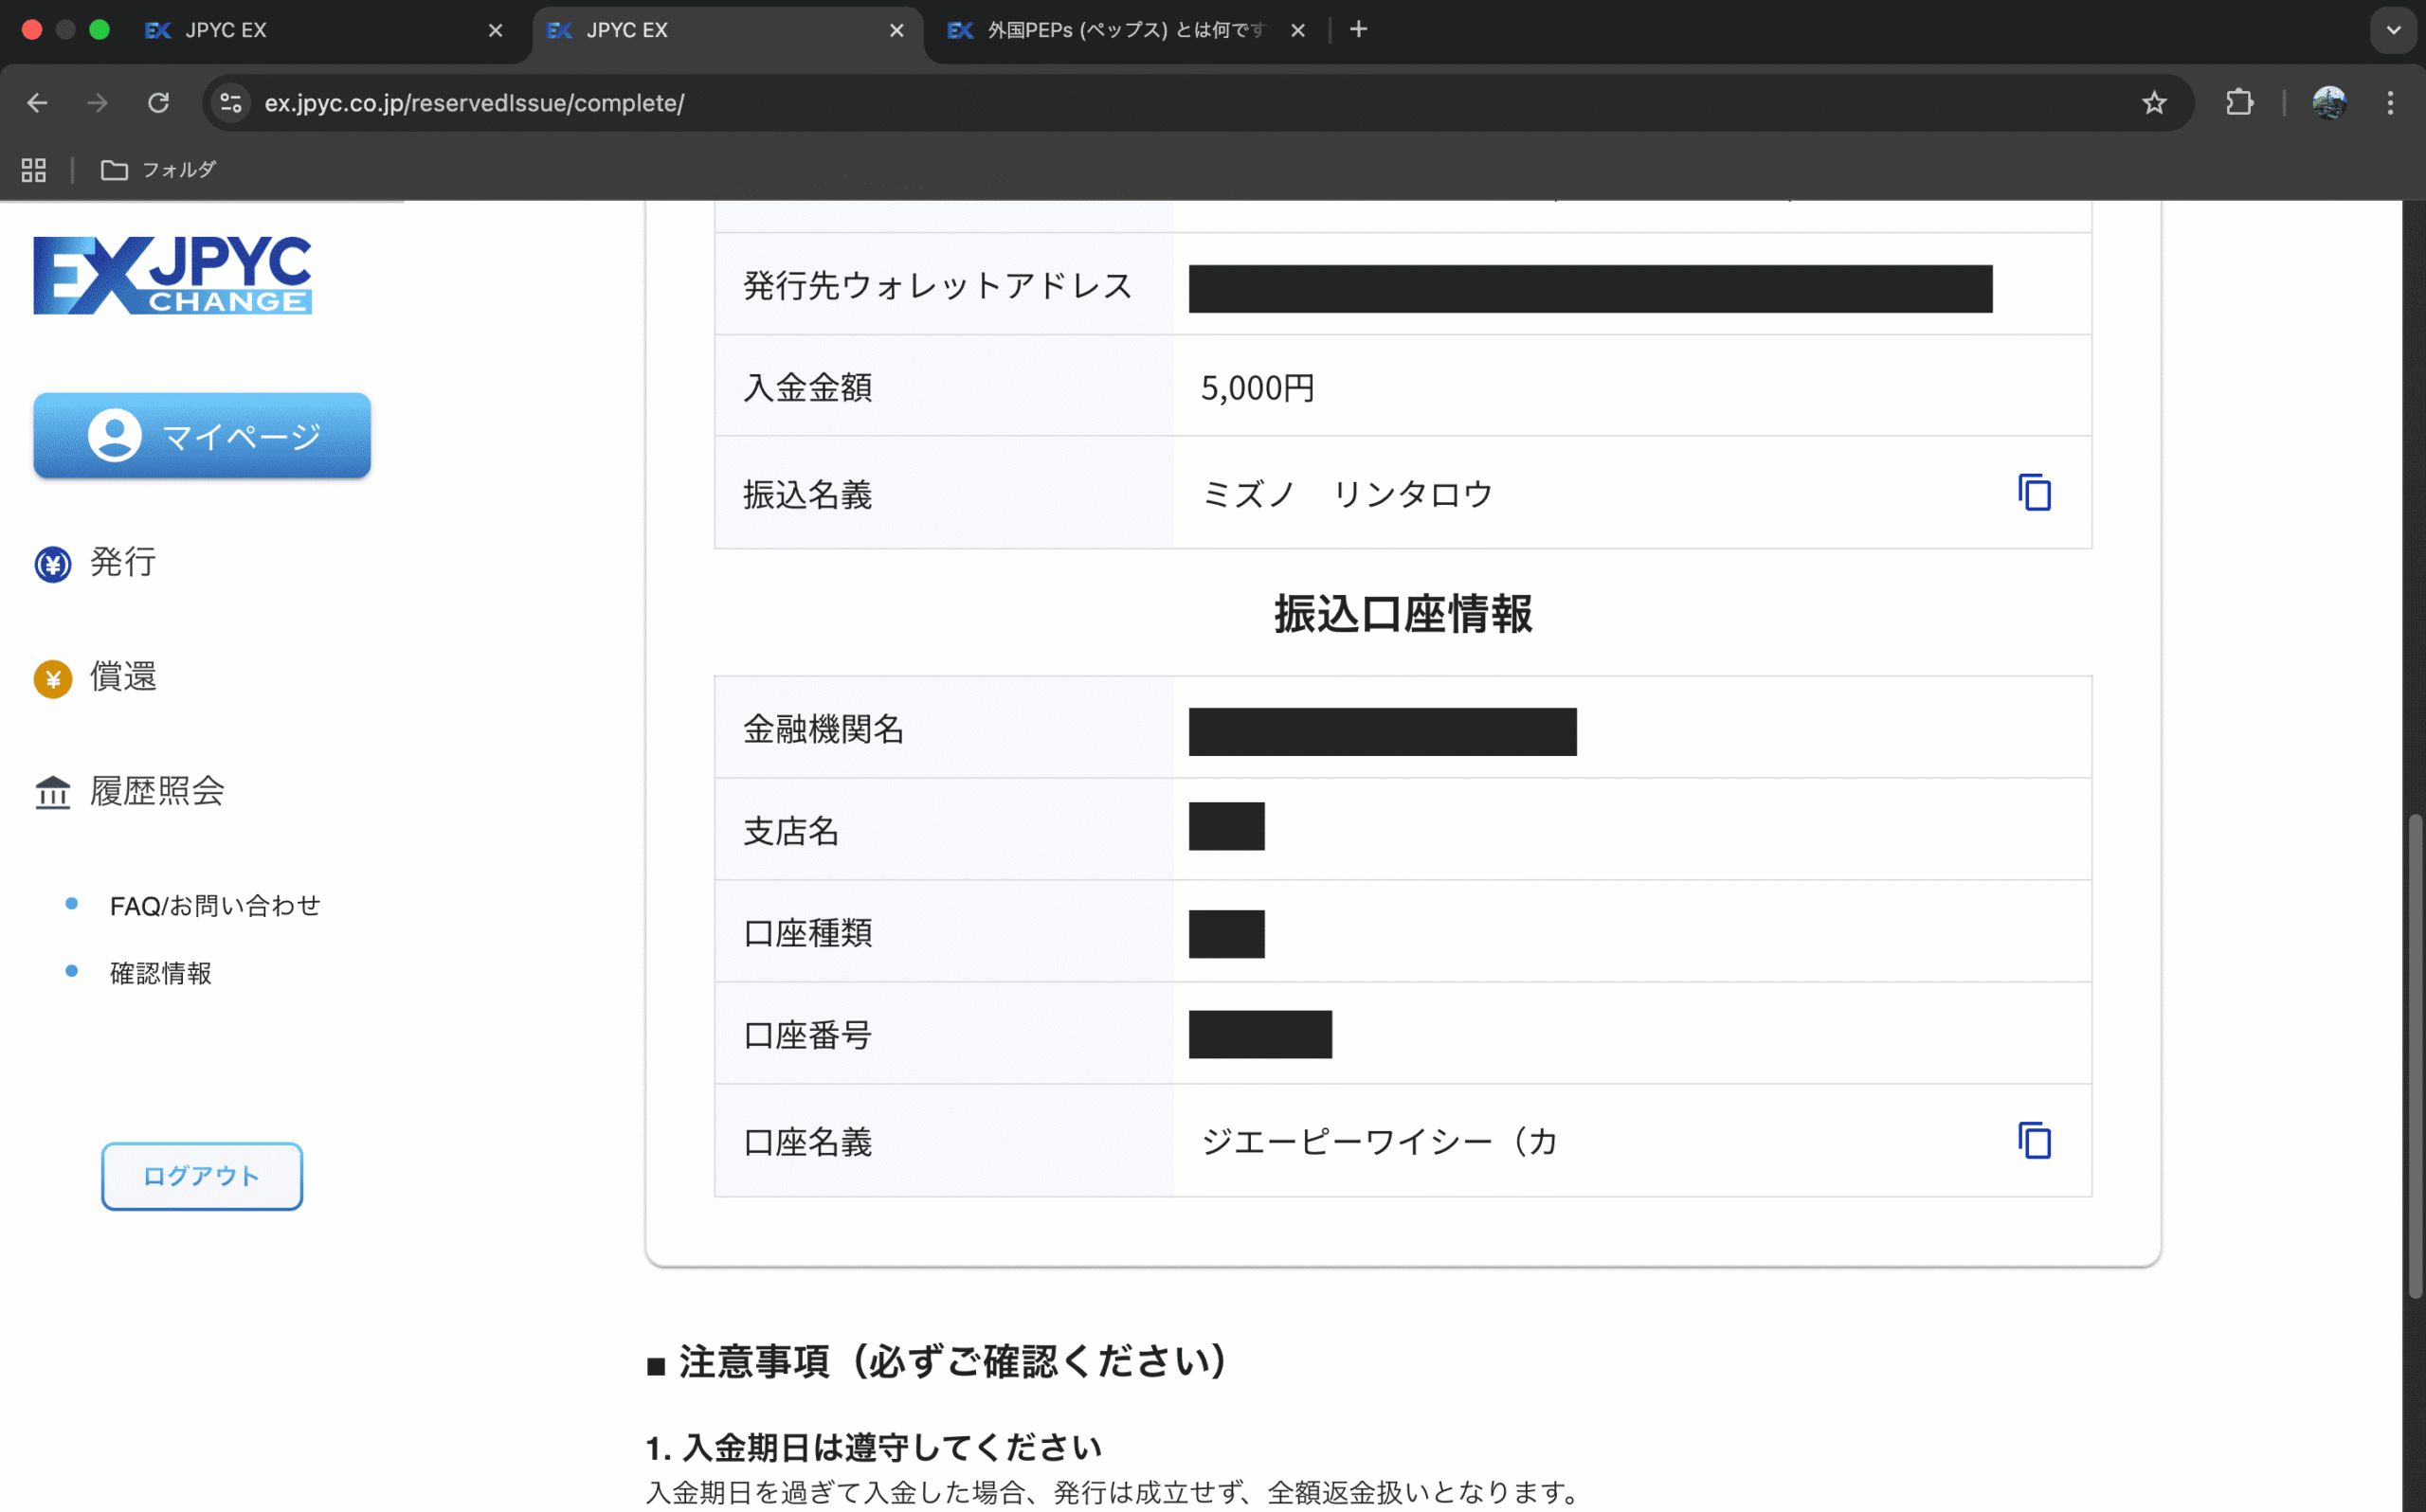
Task: Click the site information icon in address bar
Action: pyautogui.click(x=231, y=103)
